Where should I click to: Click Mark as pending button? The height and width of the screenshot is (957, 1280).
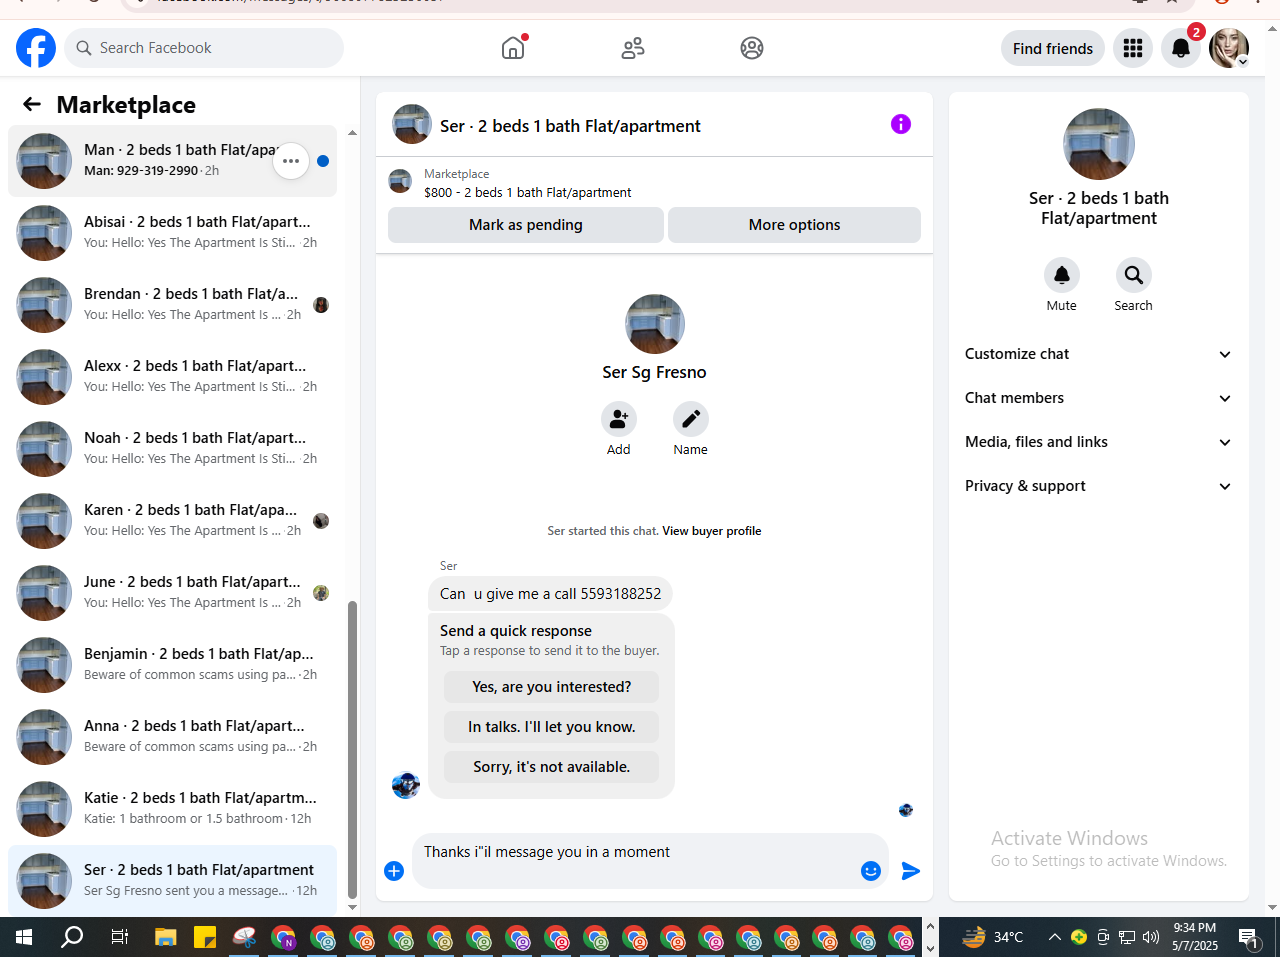[x=526, y=225]
